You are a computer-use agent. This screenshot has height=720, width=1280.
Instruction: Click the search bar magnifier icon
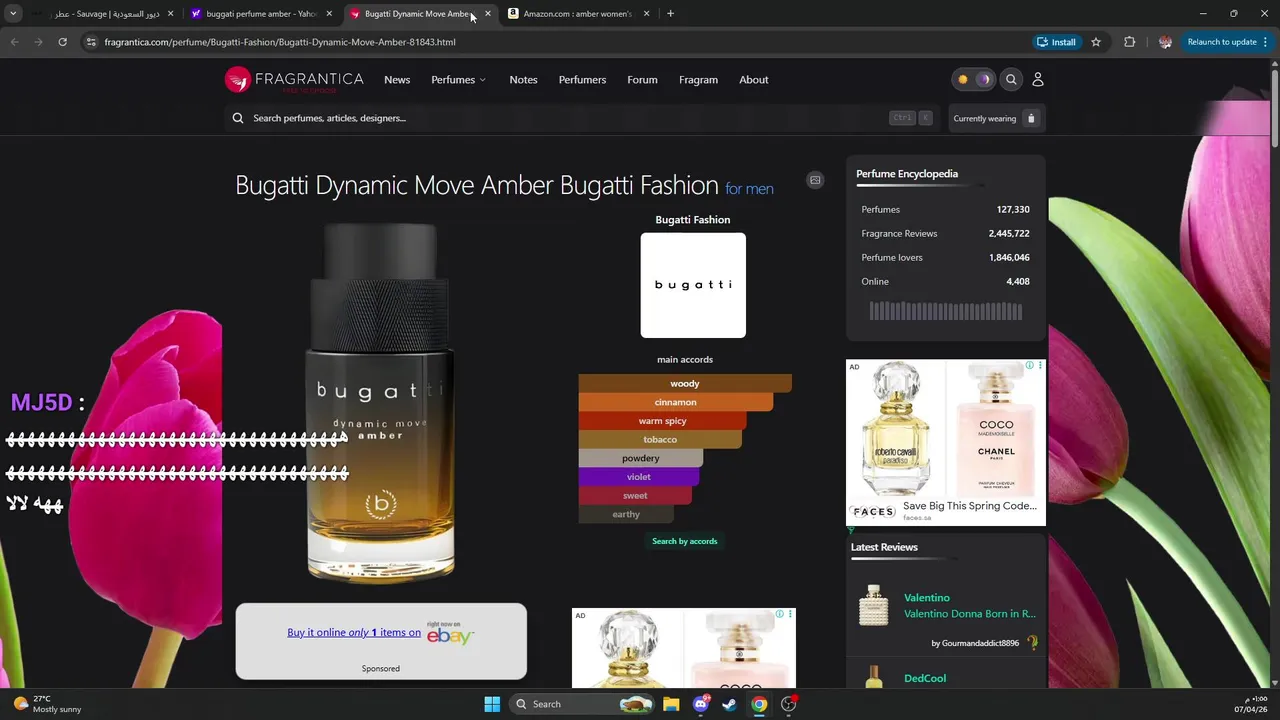(238, 118)
